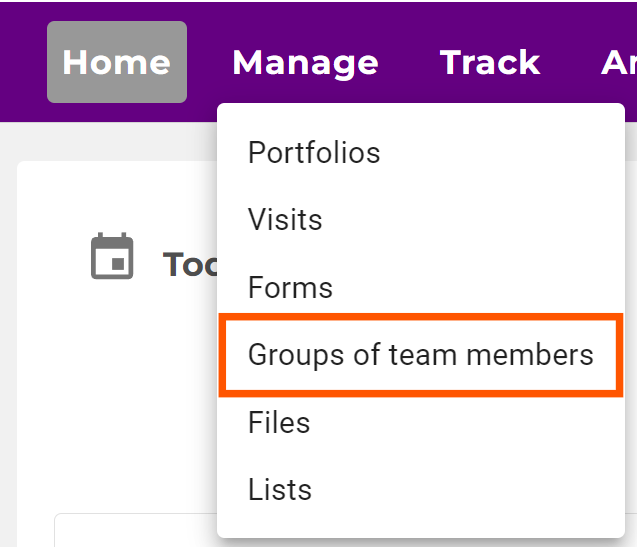Select Portfolios from the Manage dropdown
The width and height of the screenshot is (637, 547).
point(314,153)
